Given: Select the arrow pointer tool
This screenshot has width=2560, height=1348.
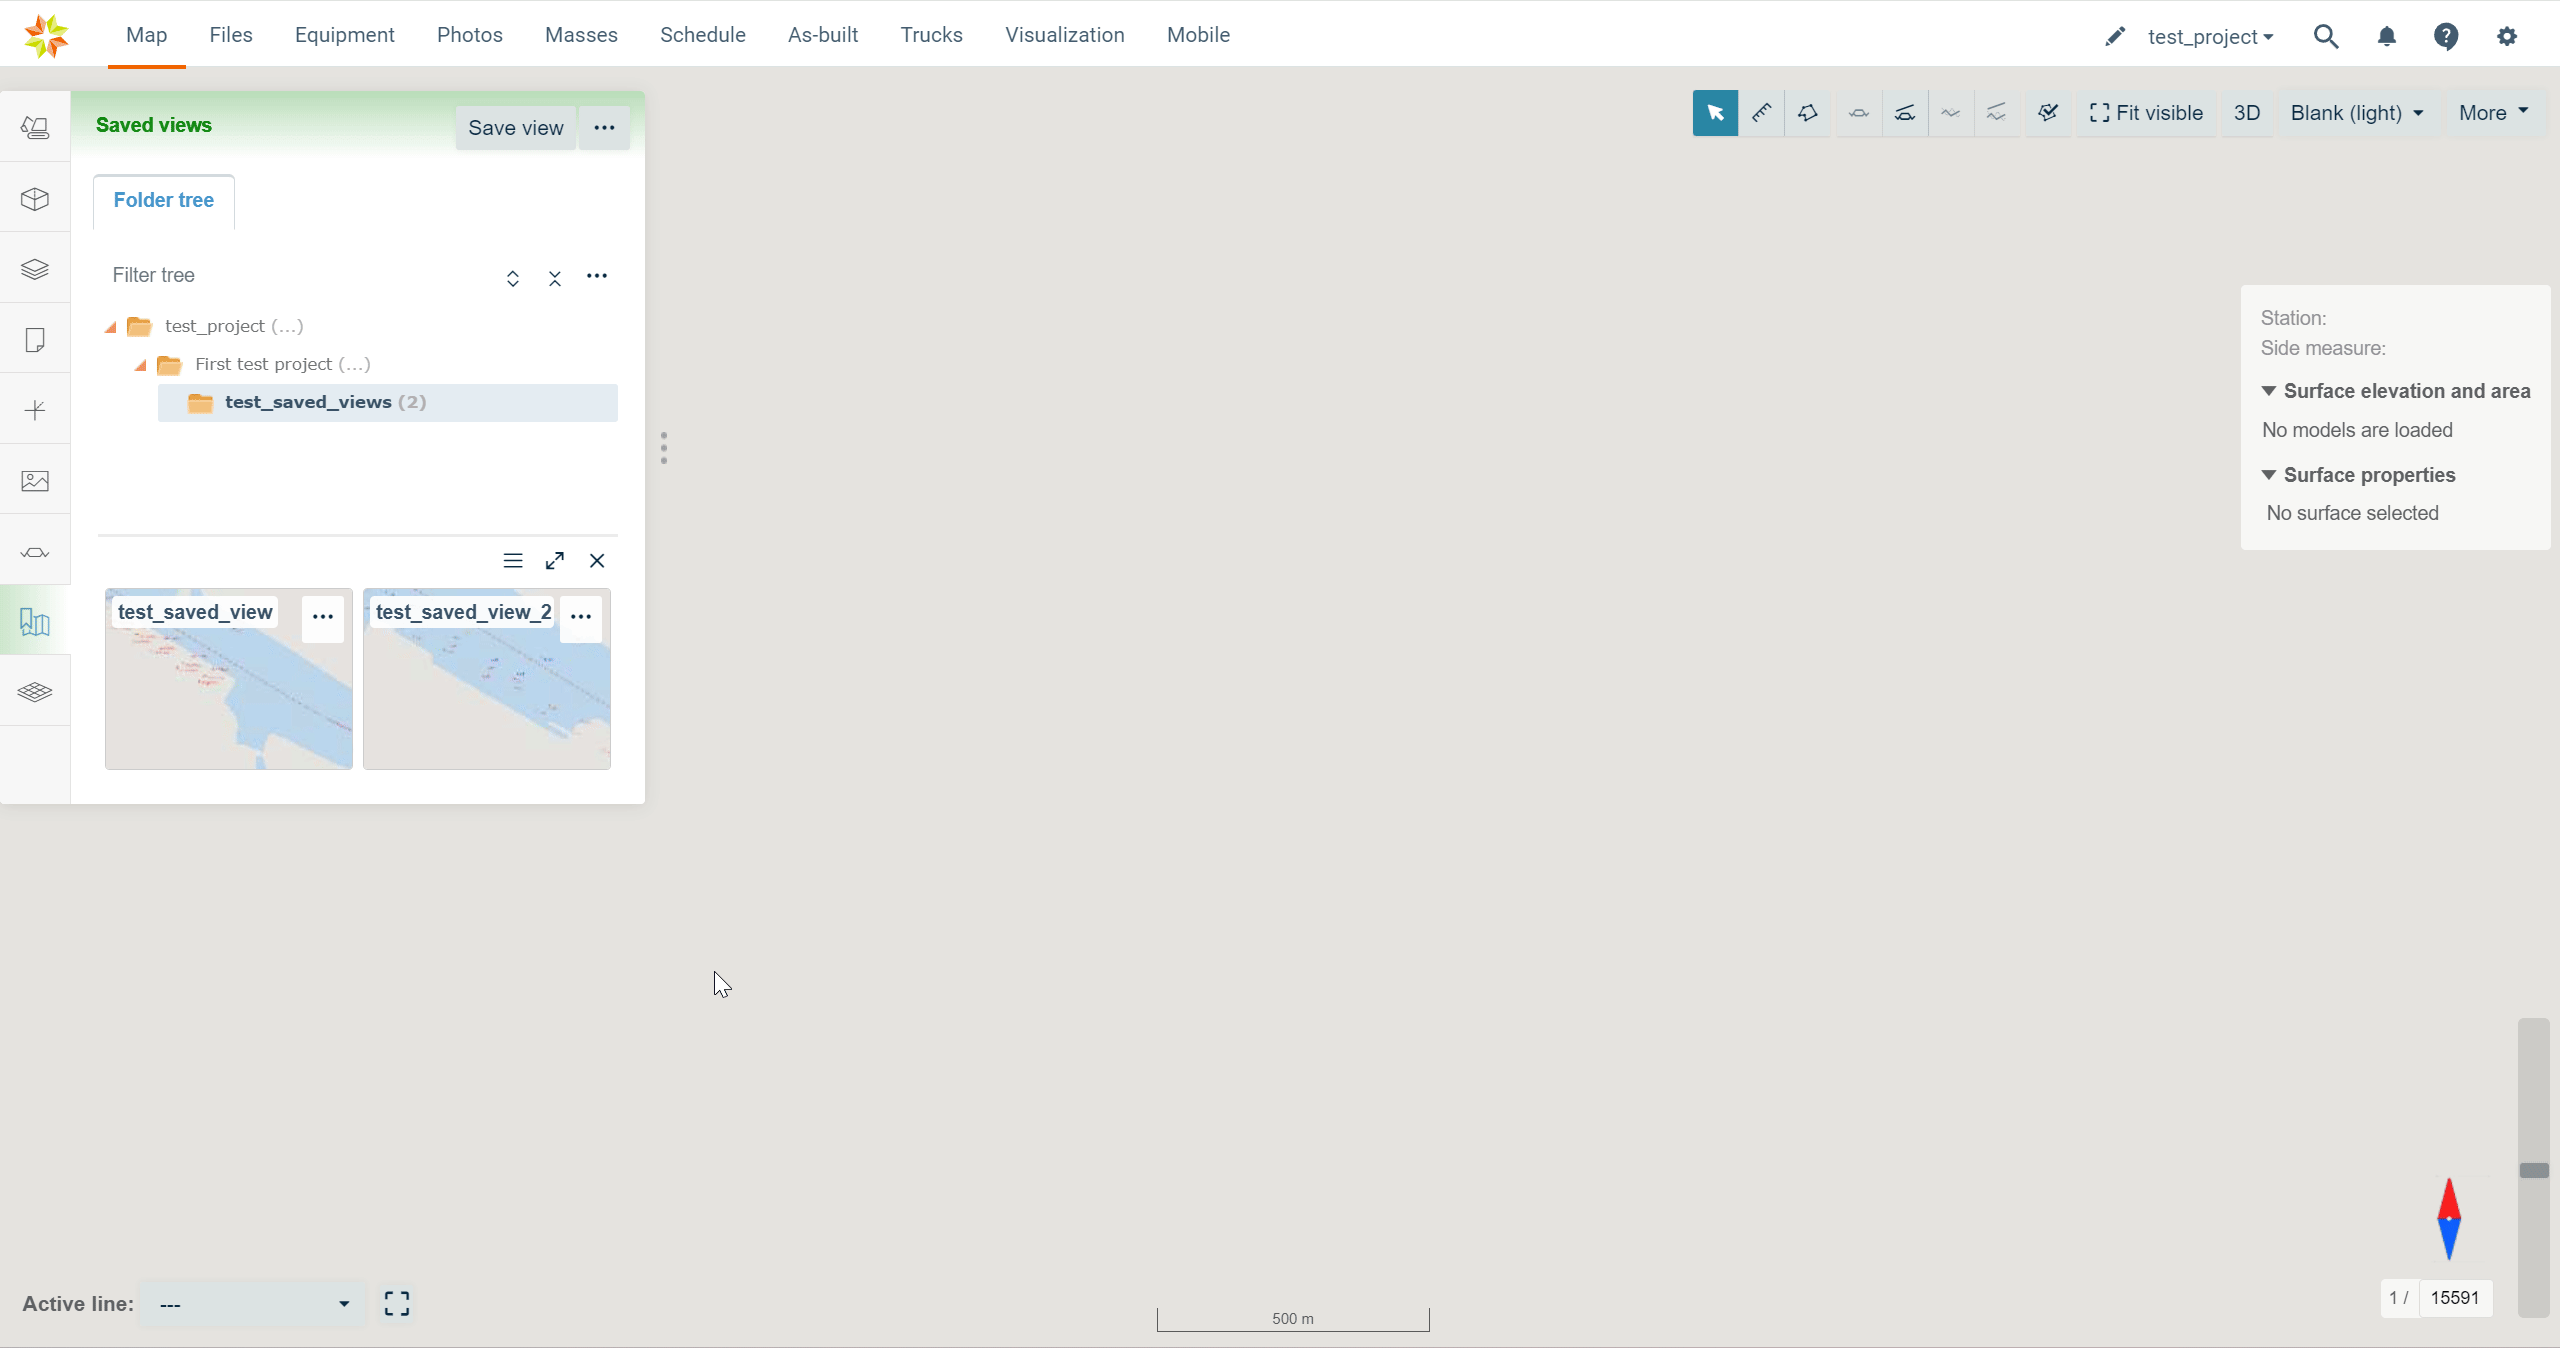Looking at the screenshot, I should [1715, 113].
